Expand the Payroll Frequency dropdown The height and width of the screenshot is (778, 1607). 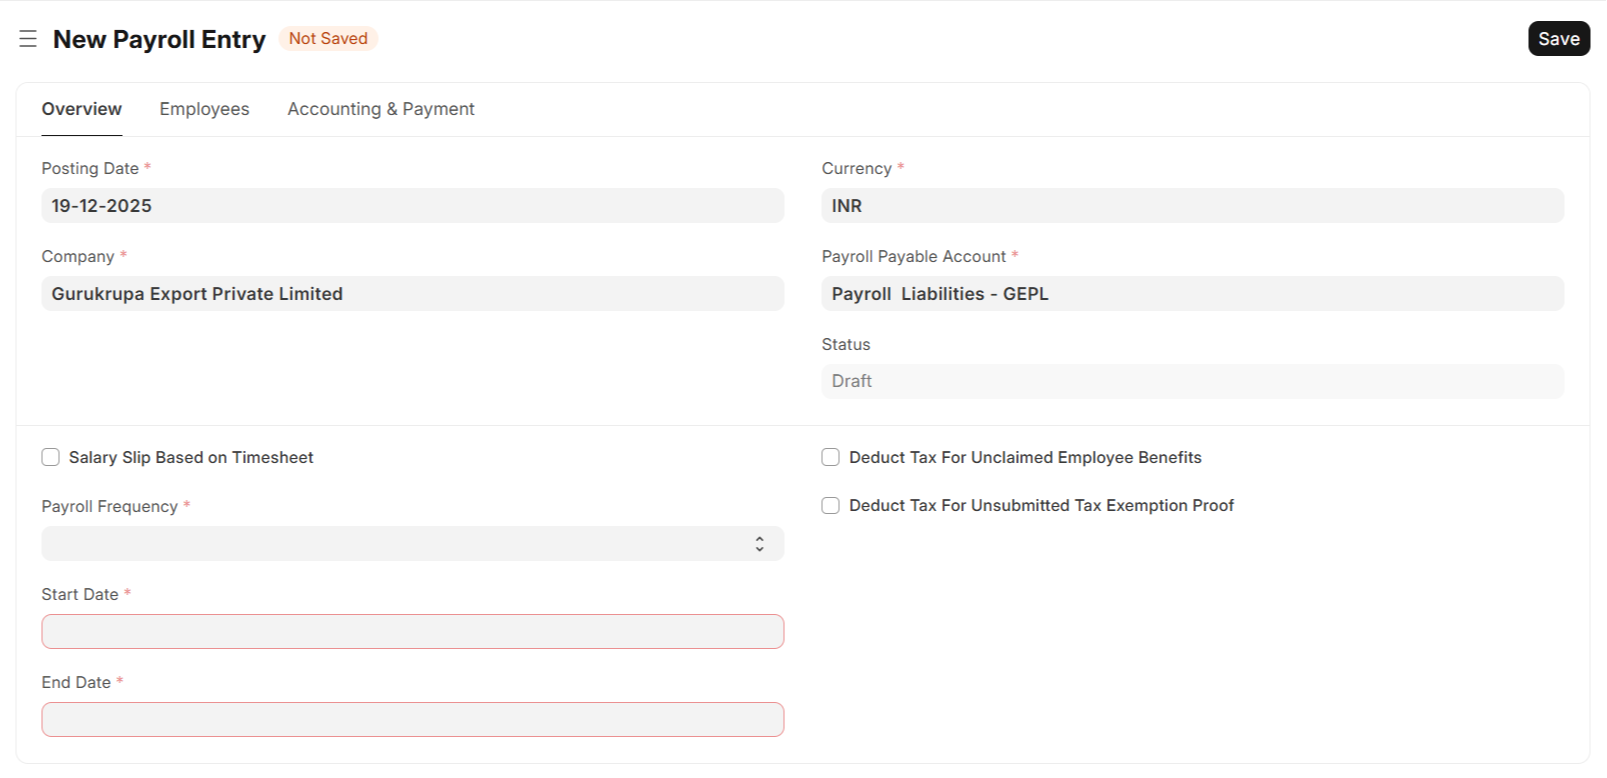click(413, 543)
